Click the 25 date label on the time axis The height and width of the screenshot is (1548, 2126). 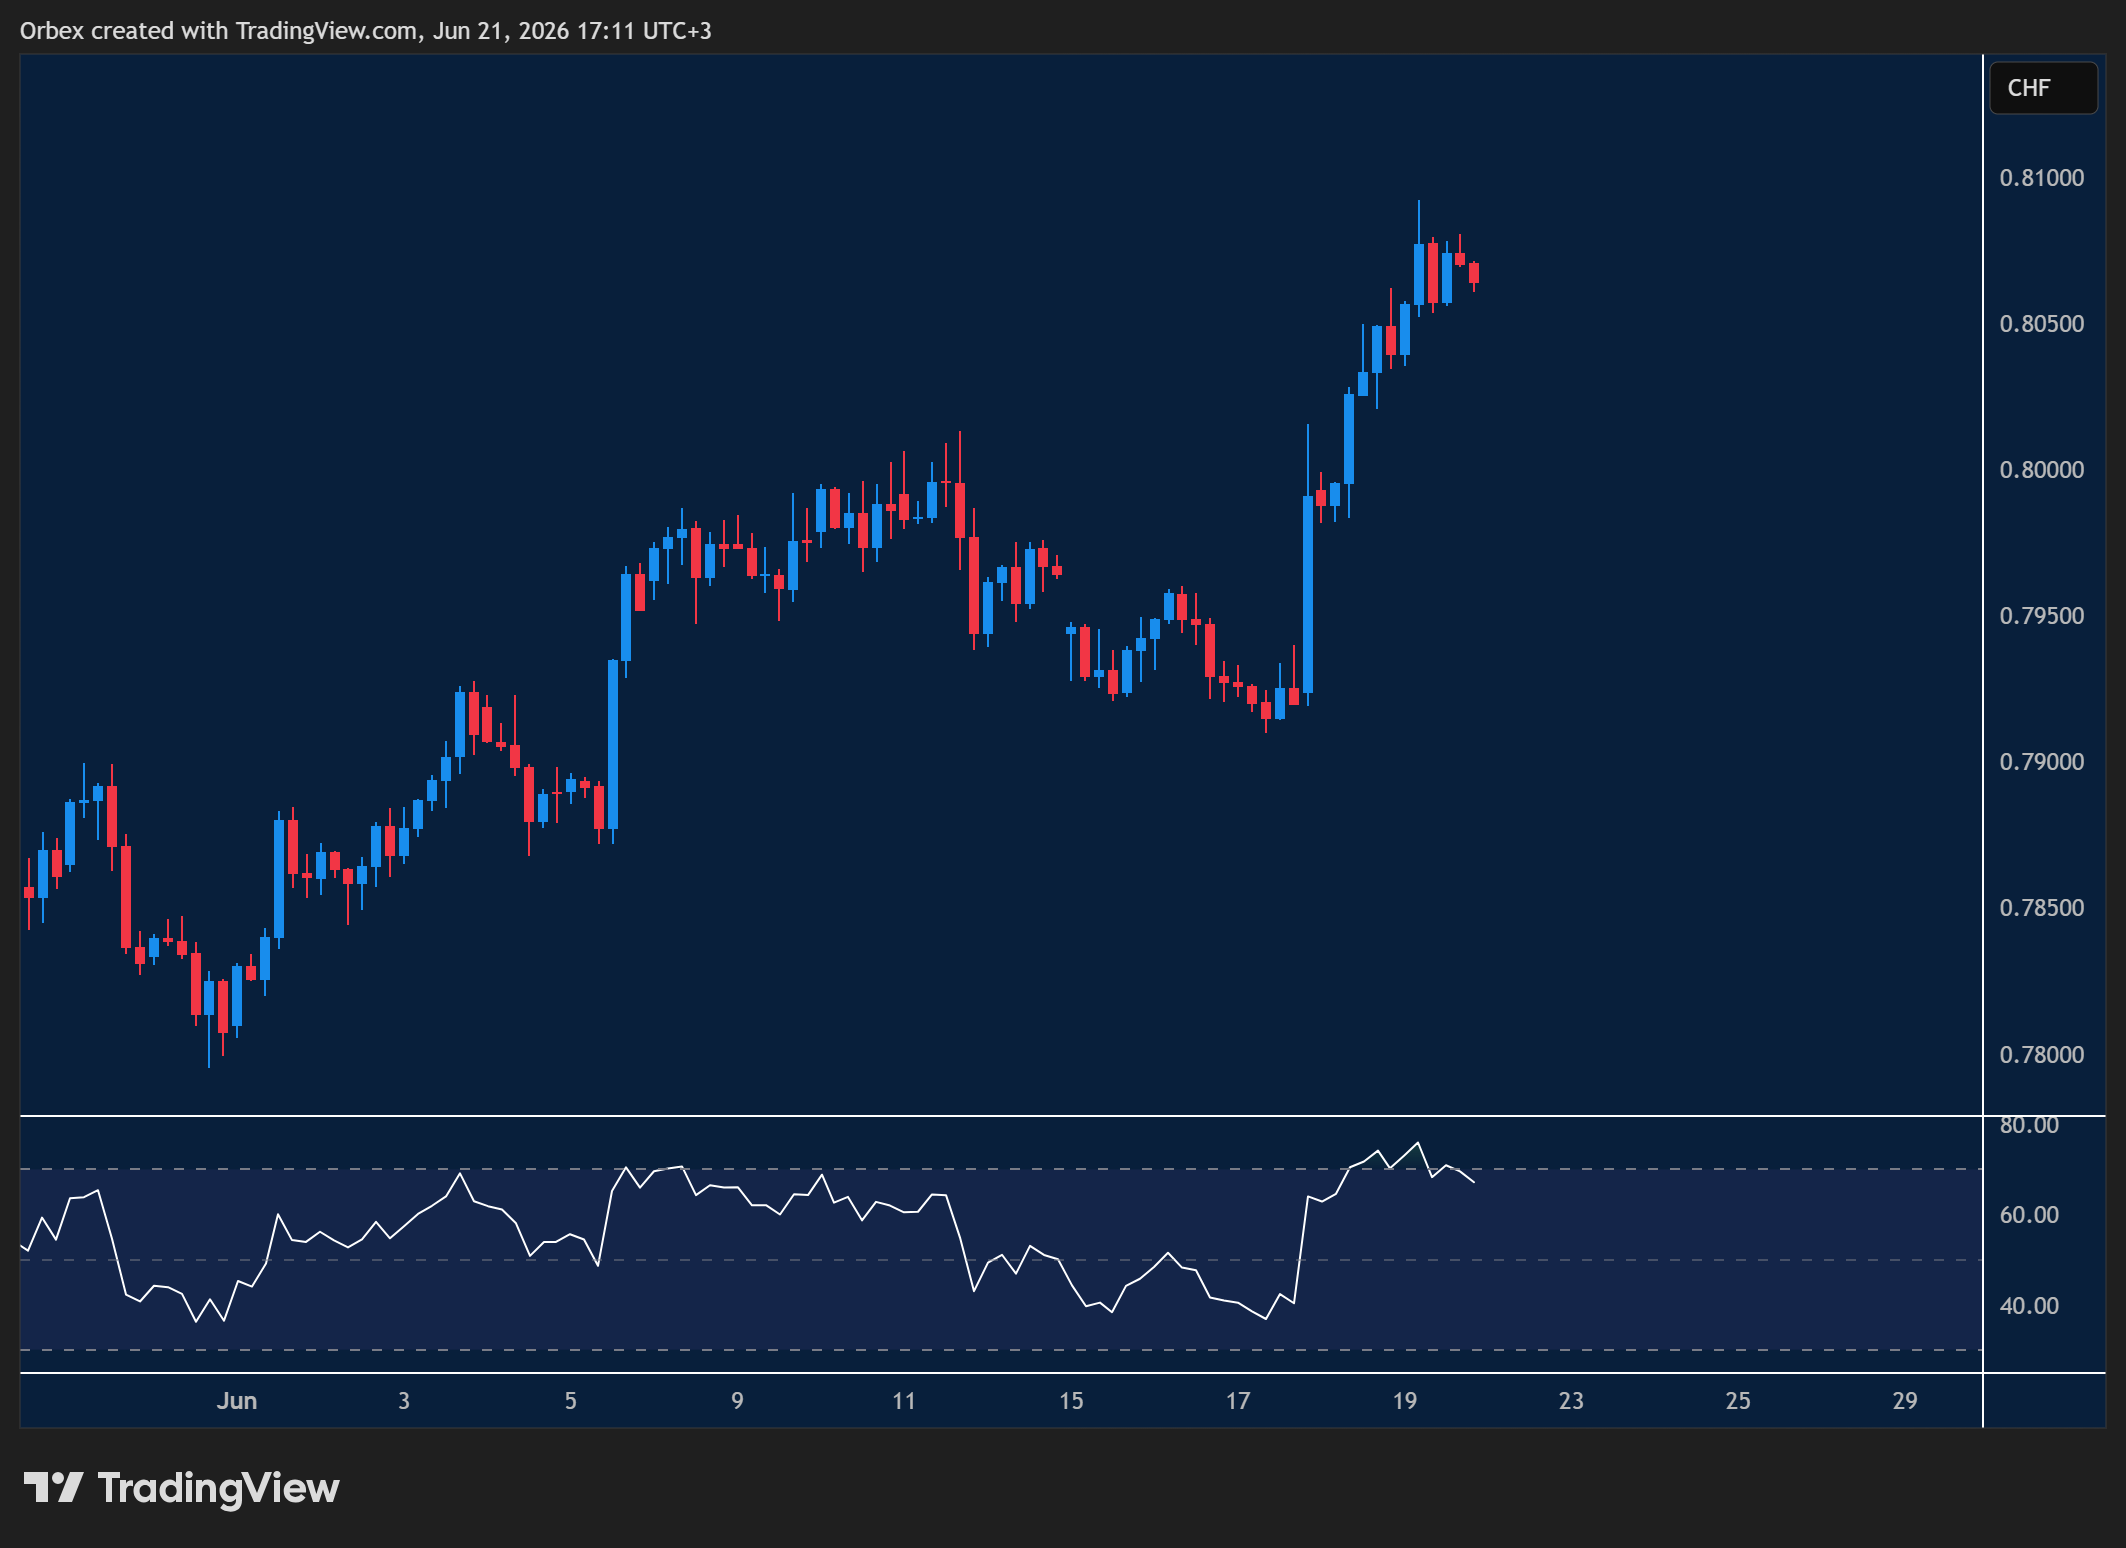click(x=1738, y=1401)
